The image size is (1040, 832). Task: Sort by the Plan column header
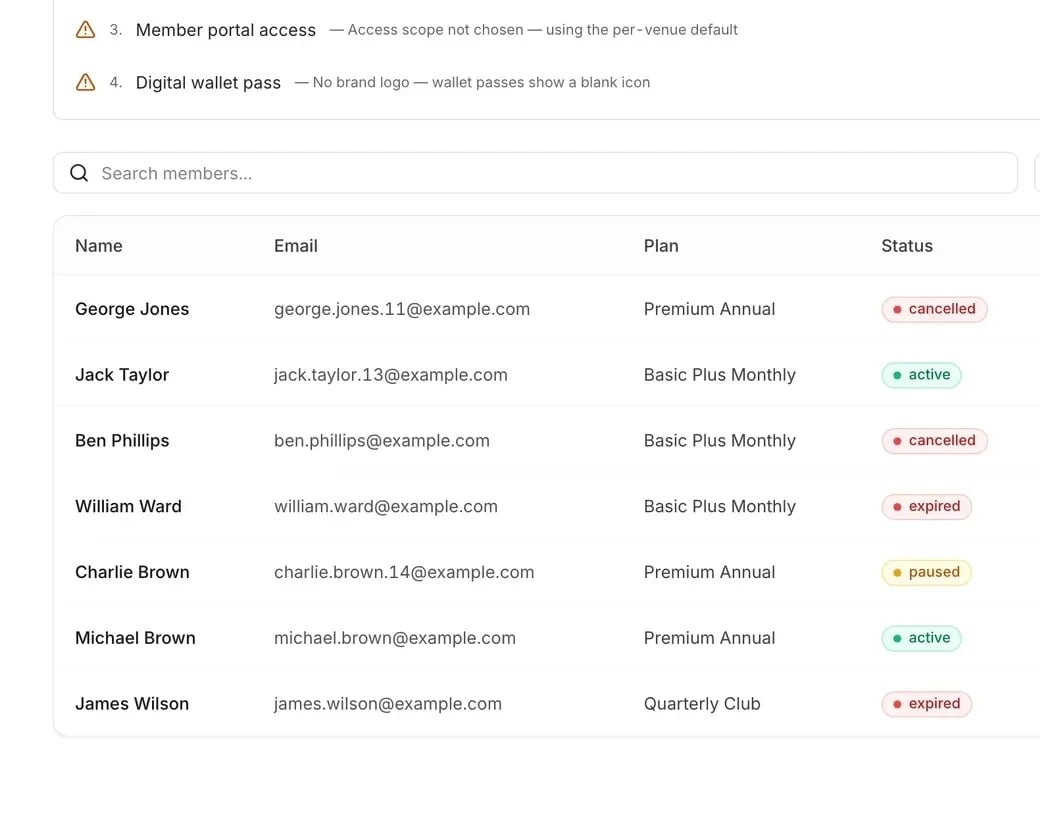(661, 246)
